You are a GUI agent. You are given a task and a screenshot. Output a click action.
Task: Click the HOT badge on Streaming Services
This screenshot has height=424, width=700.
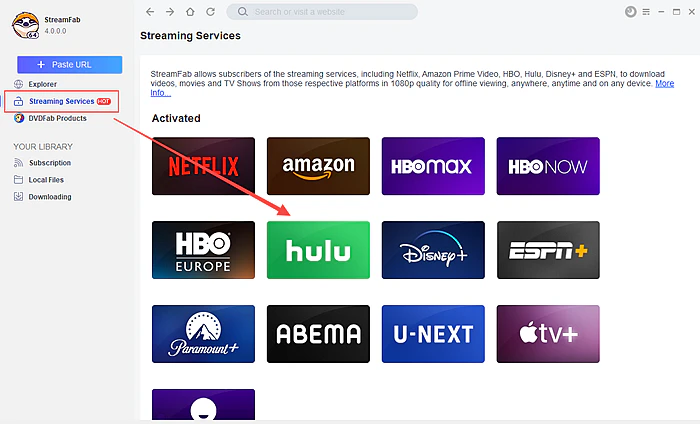104,101
